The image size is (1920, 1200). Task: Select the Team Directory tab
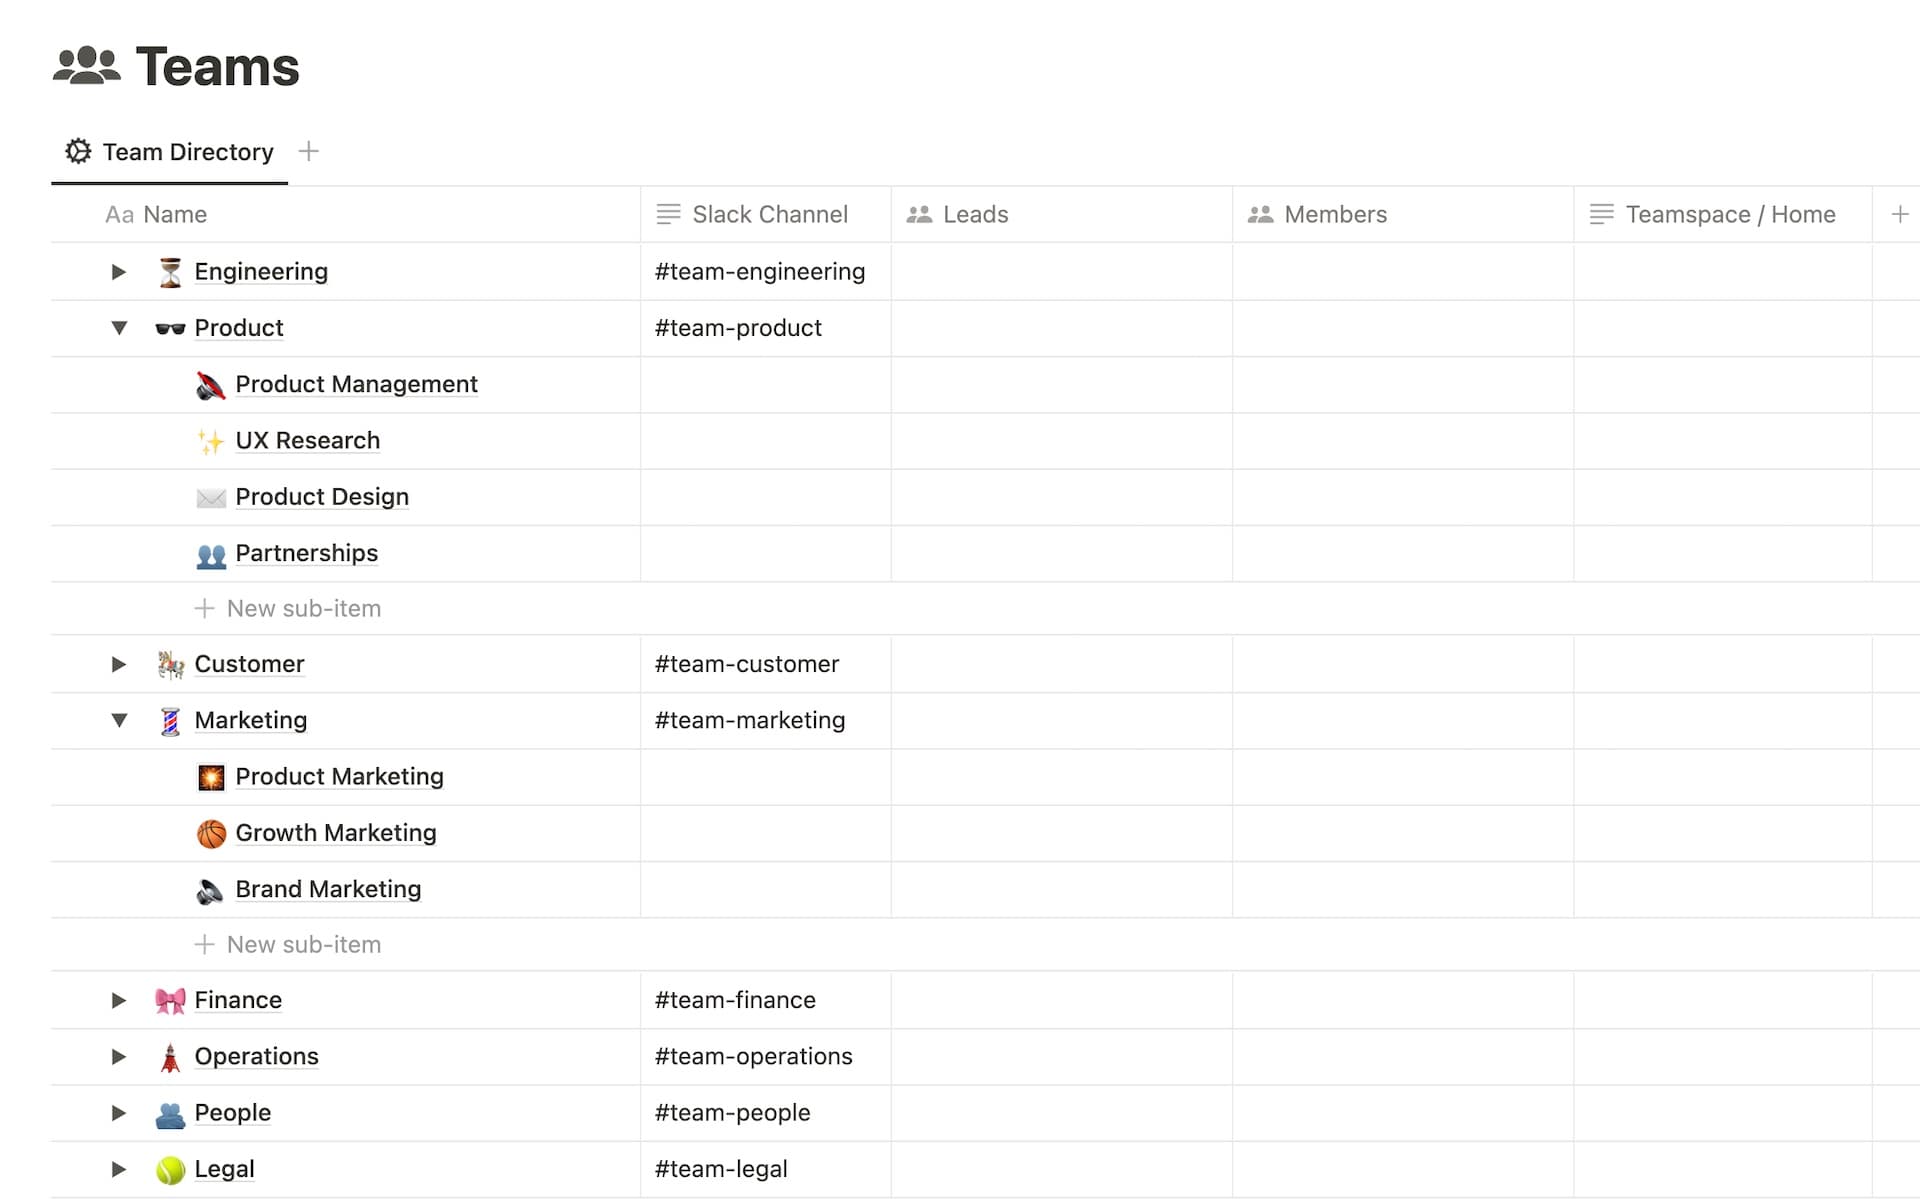coord(170,152)
